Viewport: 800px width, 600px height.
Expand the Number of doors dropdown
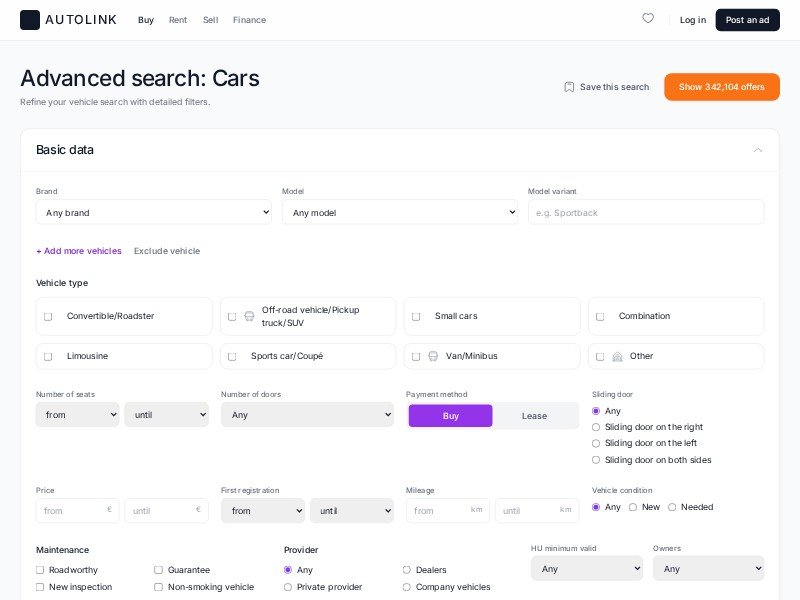[x=307, y=415]
